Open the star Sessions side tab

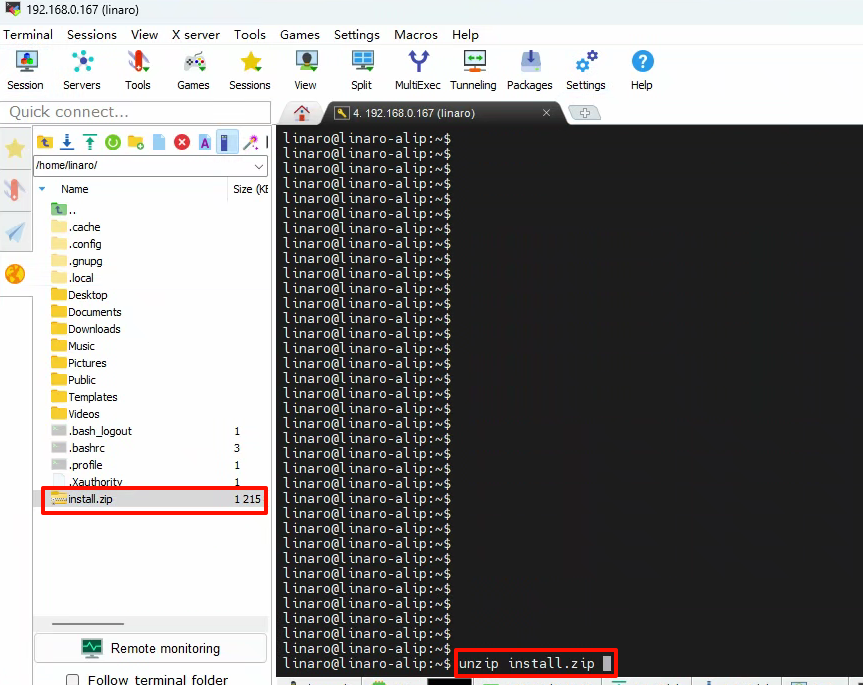(x=15, y=148)
